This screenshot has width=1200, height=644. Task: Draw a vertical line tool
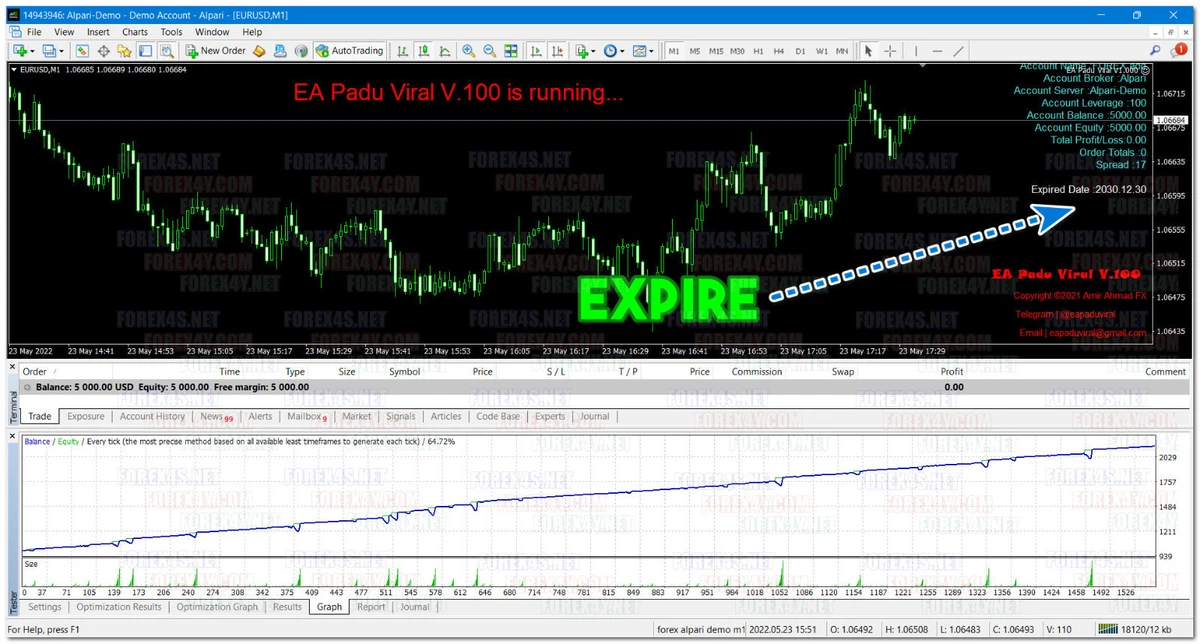(x=916, y=51)
